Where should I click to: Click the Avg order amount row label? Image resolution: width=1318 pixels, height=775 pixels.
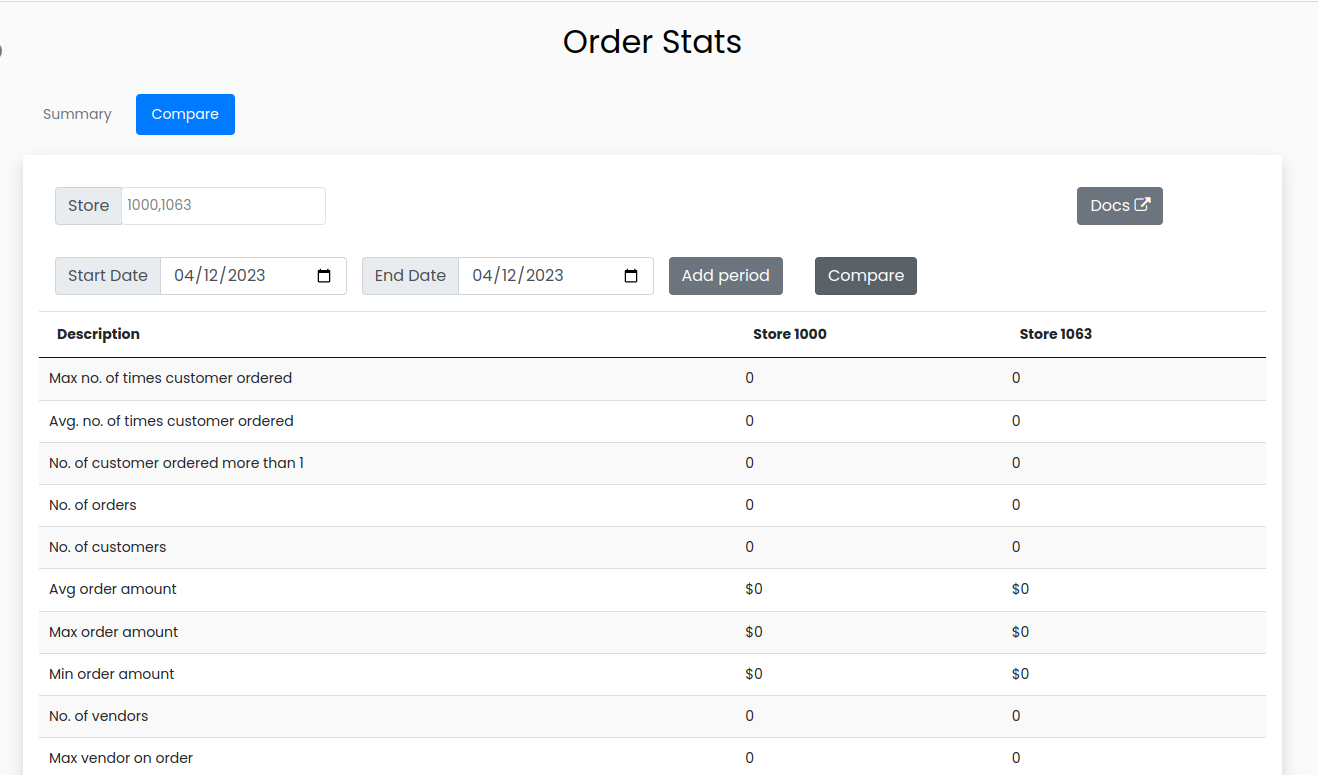tap(113, 589)
